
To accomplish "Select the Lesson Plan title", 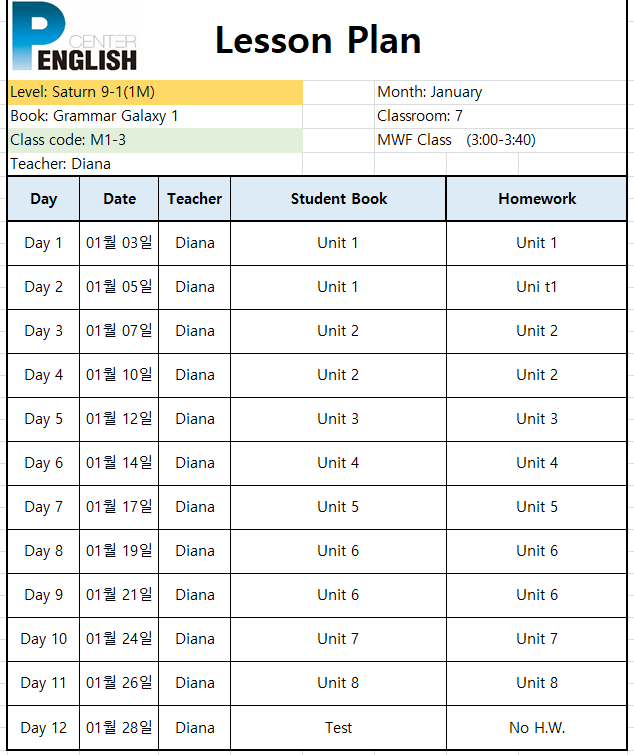I will click(318, 40).
